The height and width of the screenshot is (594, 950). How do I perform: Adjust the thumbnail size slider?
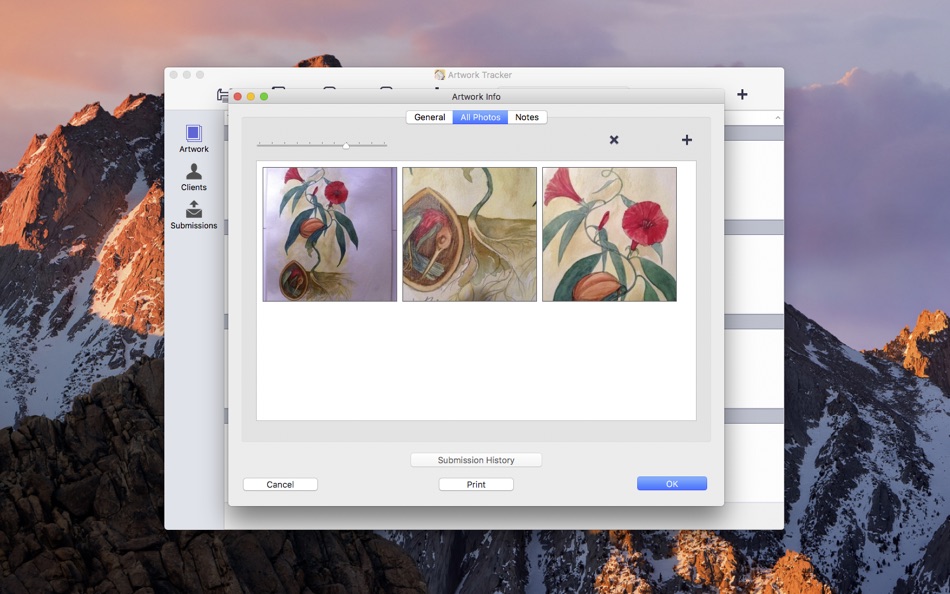coord(345,145)
